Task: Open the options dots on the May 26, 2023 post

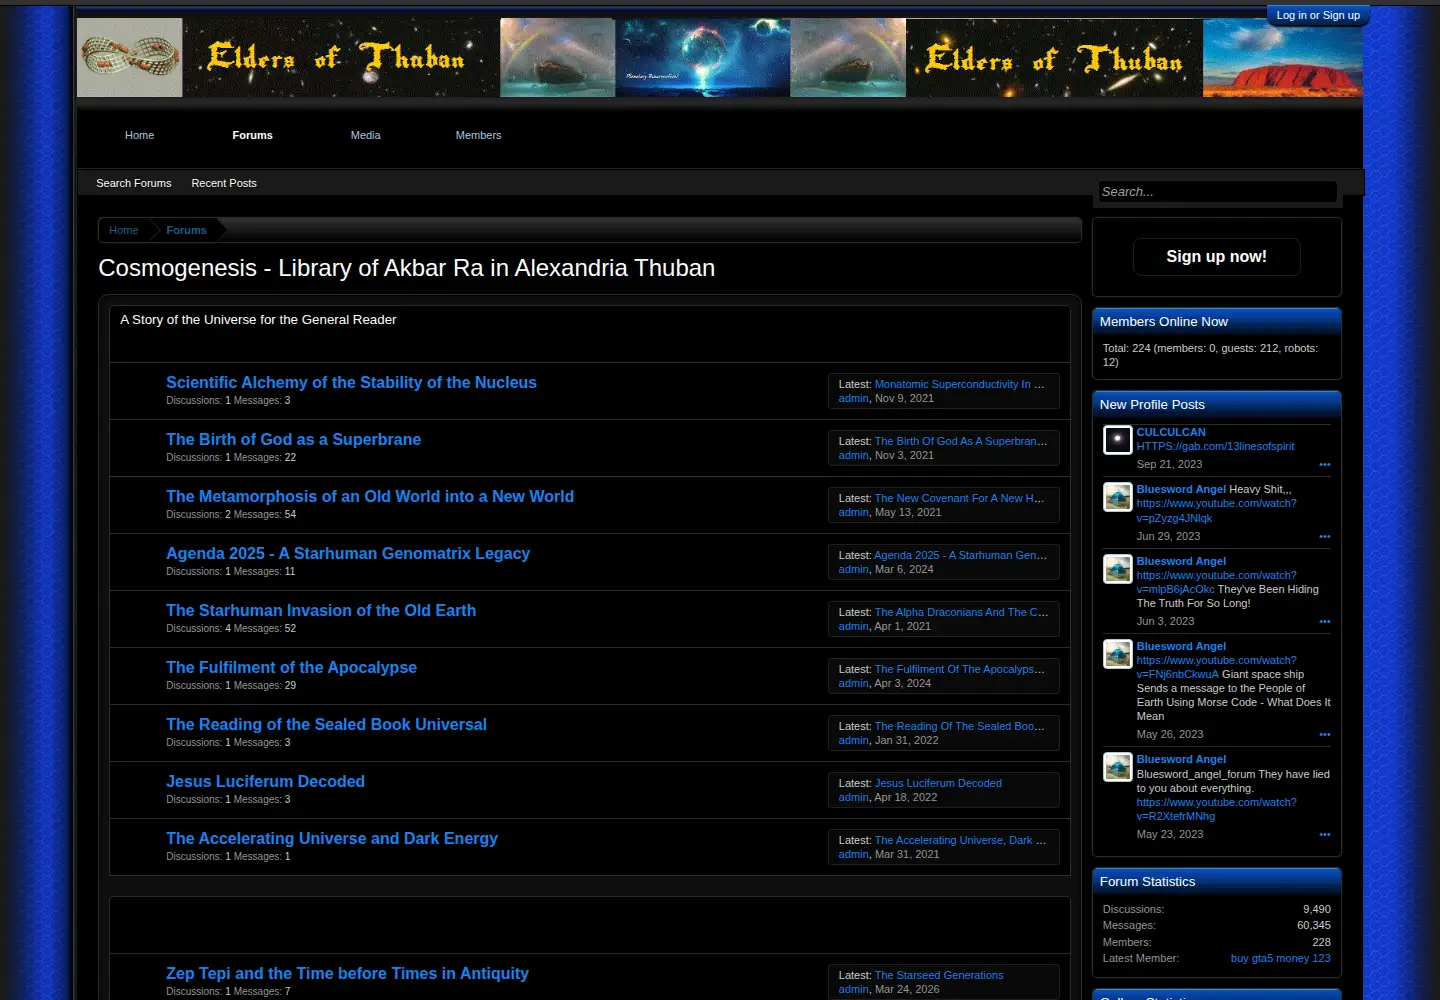Action: click(x=1325, y=734)
